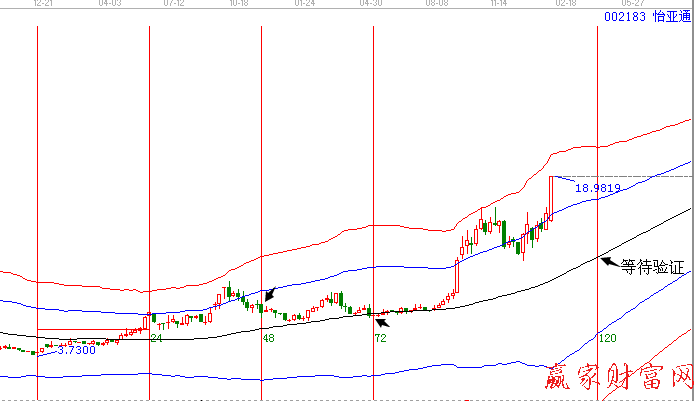The image size is (700, 401).
Task: Click the 12-21 date on time axis
Action: [44, 4]
